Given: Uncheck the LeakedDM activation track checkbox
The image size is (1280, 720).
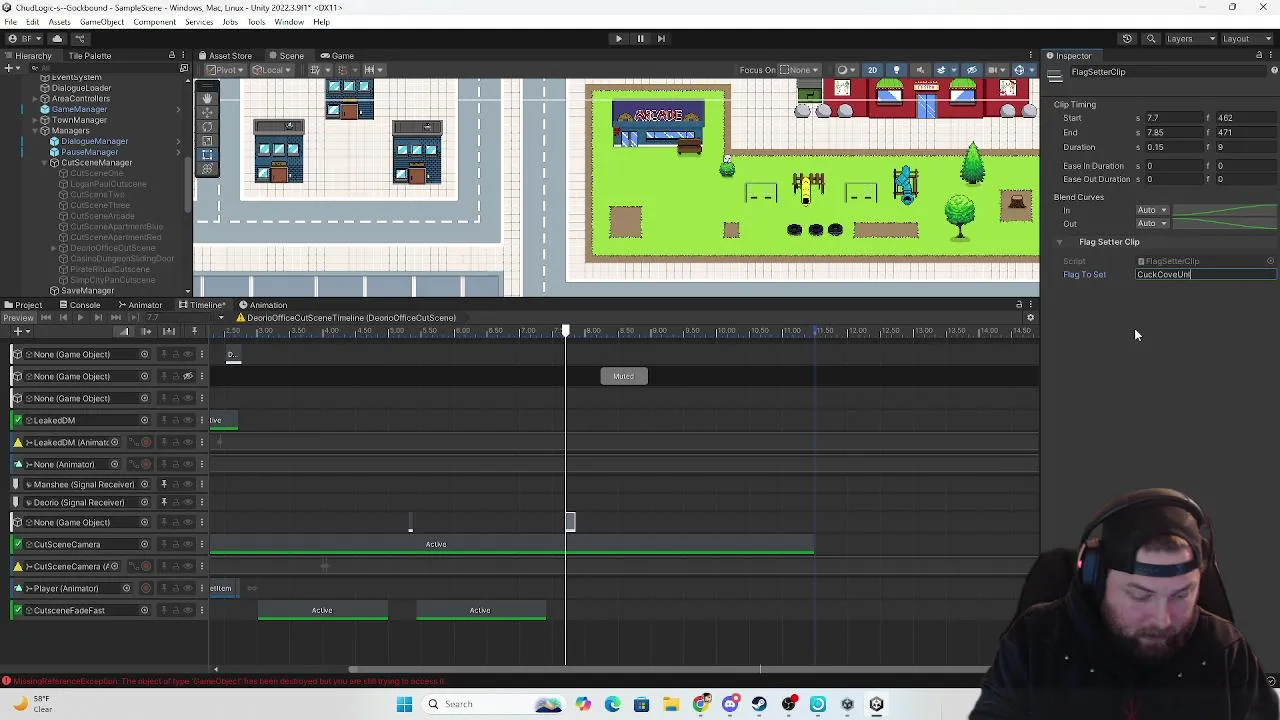Looking at the screenshot, I should [17, 420].
